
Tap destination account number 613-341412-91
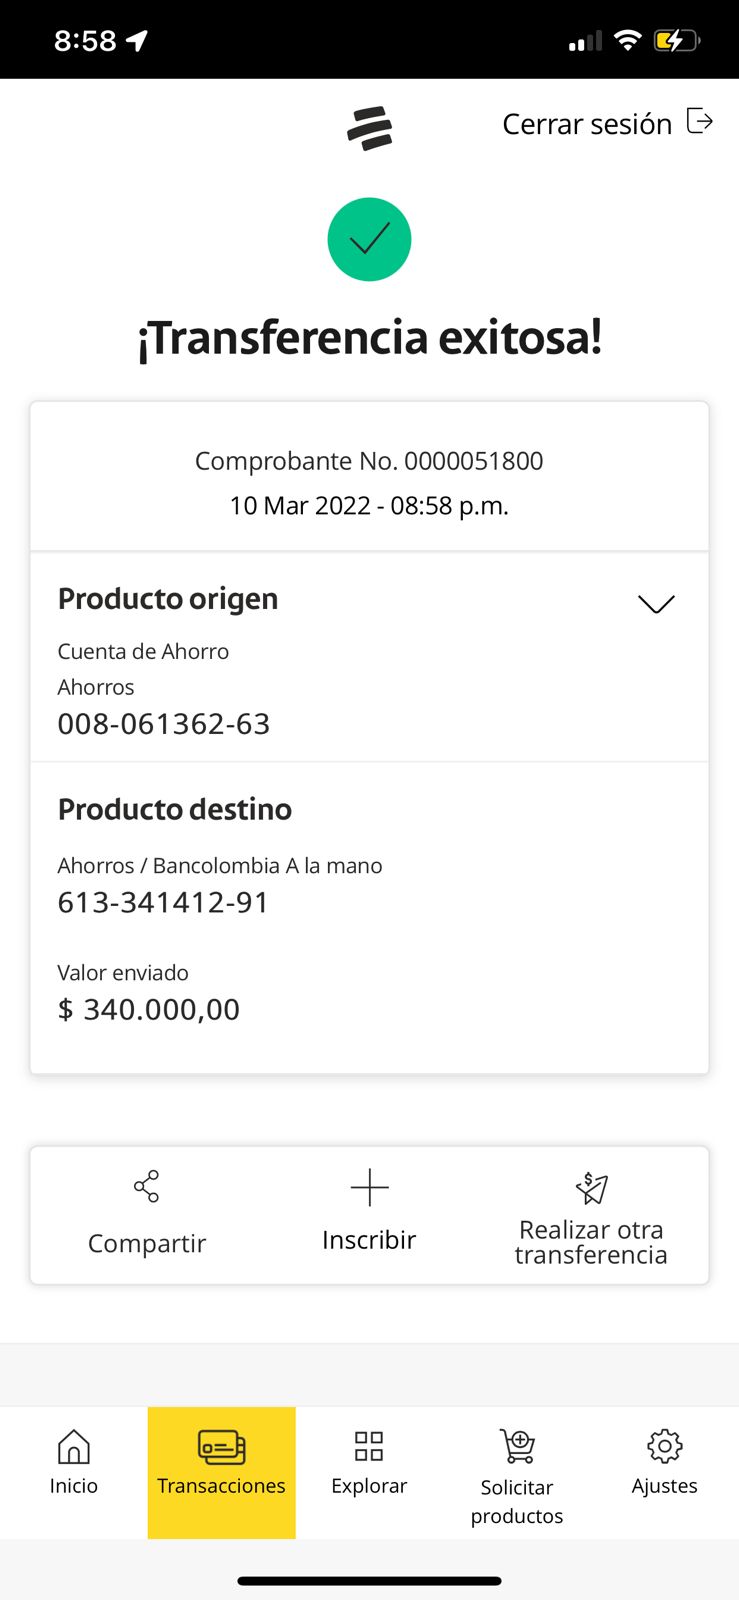point(164,902)
